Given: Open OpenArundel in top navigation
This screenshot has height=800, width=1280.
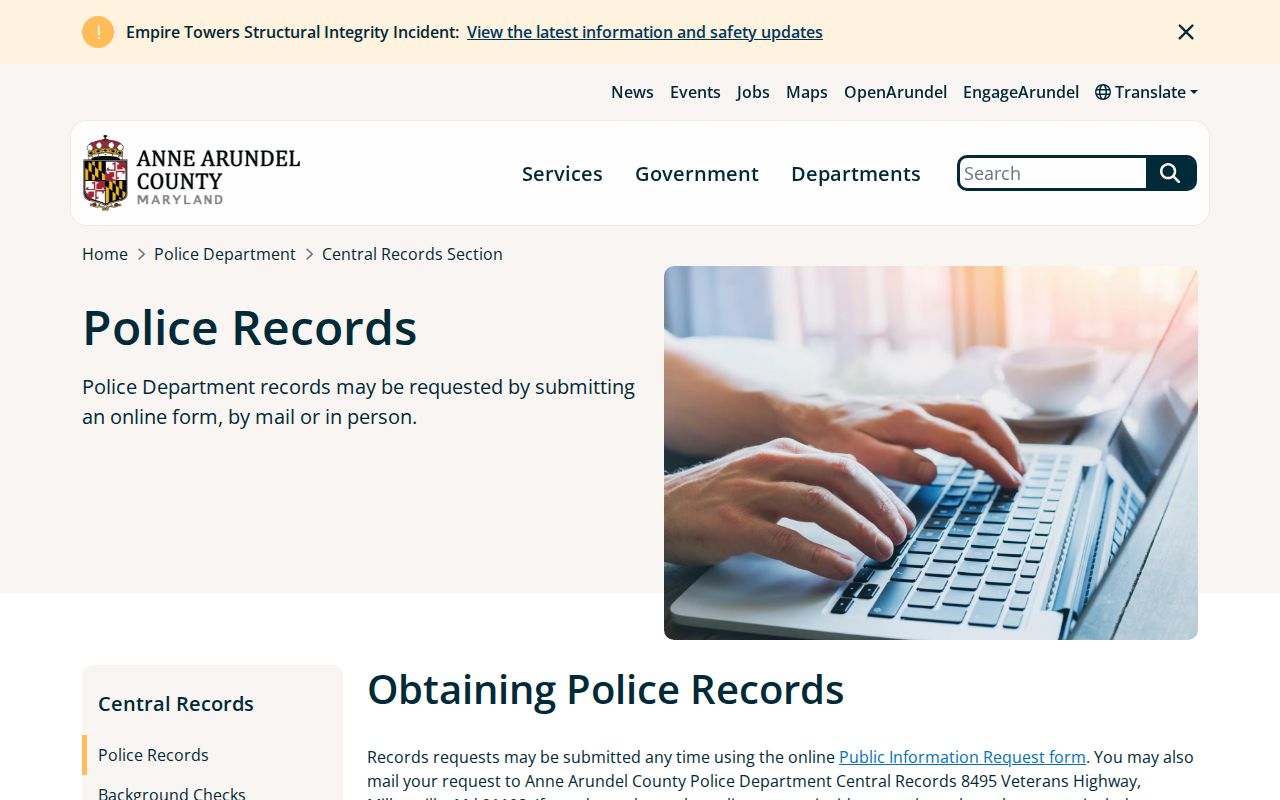Looking at the screenshot, I should [895, 92].
